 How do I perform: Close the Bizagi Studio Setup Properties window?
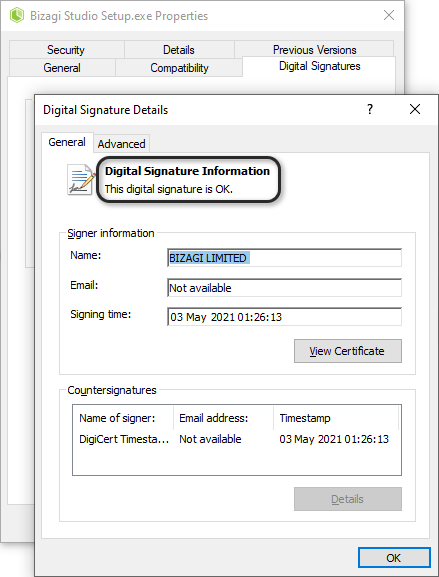(389, 15)
